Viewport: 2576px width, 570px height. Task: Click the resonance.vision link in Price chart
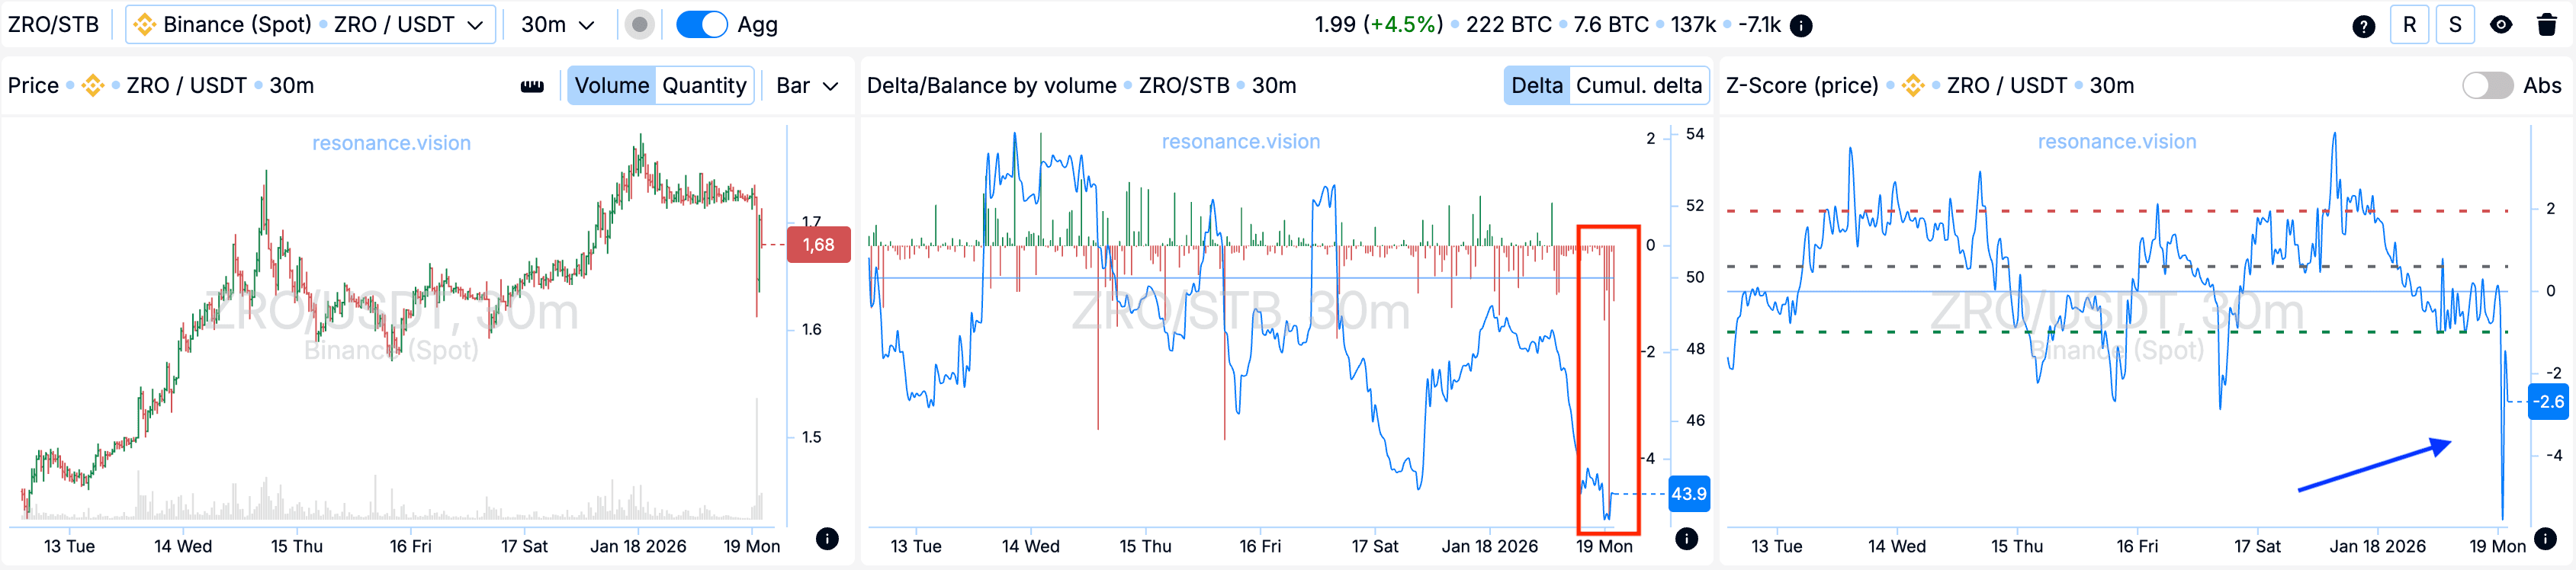click(x=391, y=143)
